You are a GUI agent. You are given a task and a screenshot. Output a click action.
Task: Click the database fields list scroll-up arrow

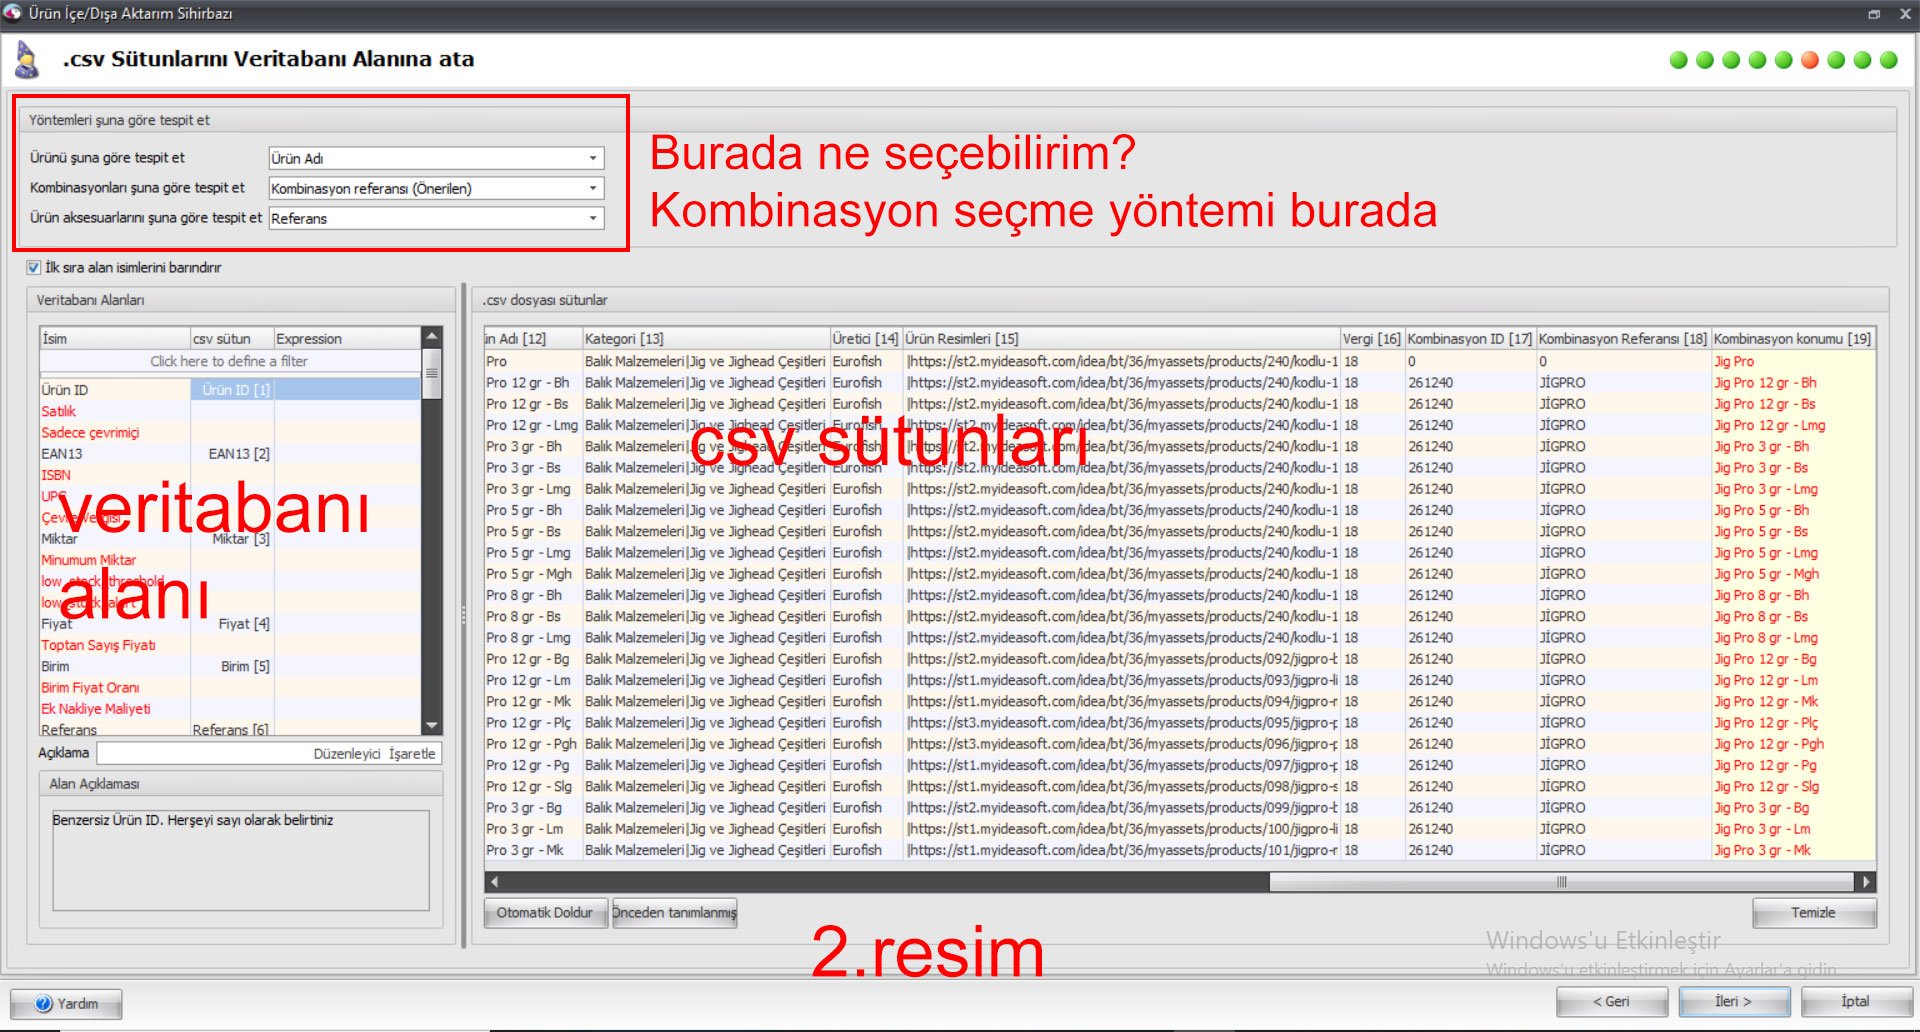click(x=432, y=337)
